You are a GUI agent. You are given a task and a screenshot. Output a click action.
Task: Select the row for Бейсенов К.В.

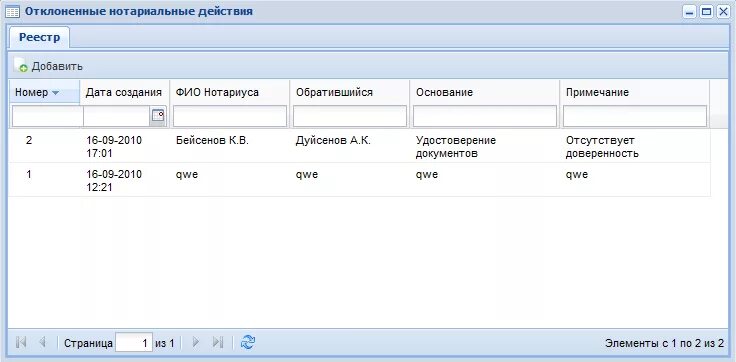(359, 146)
